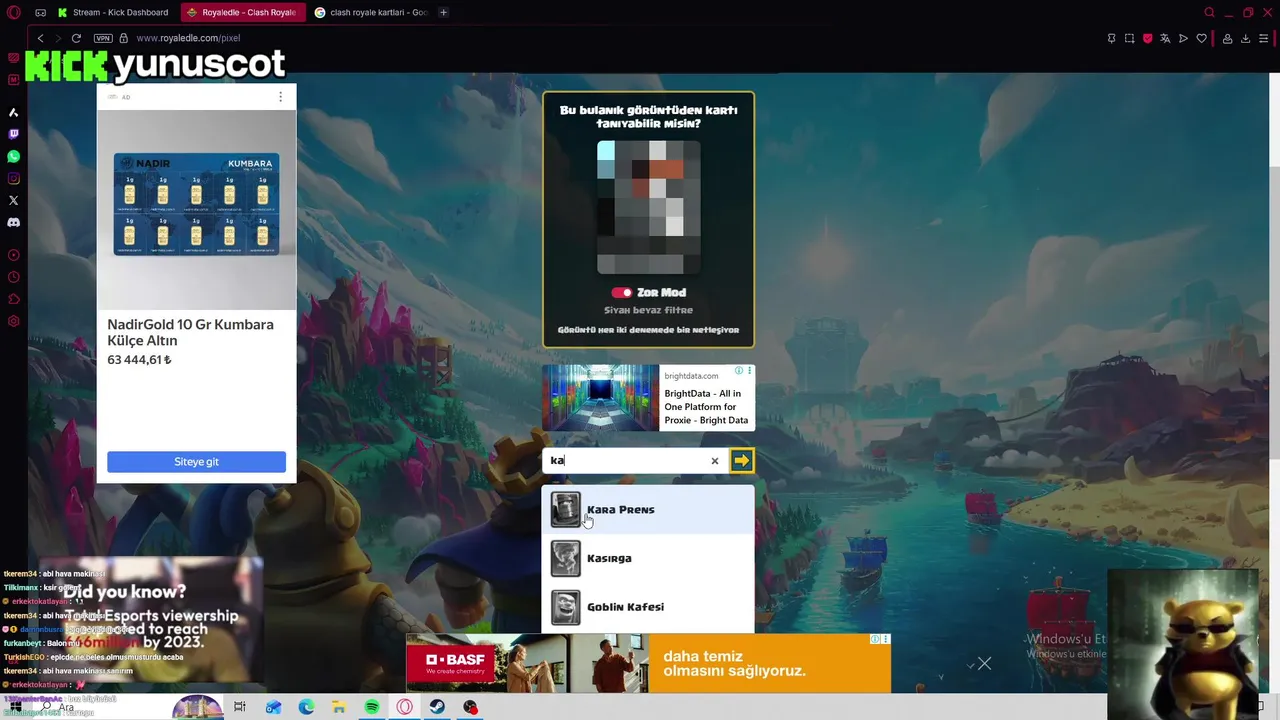1280x720 pixels.
Task: Open Easy Setup menu icon
Action: click(1263, 38)
